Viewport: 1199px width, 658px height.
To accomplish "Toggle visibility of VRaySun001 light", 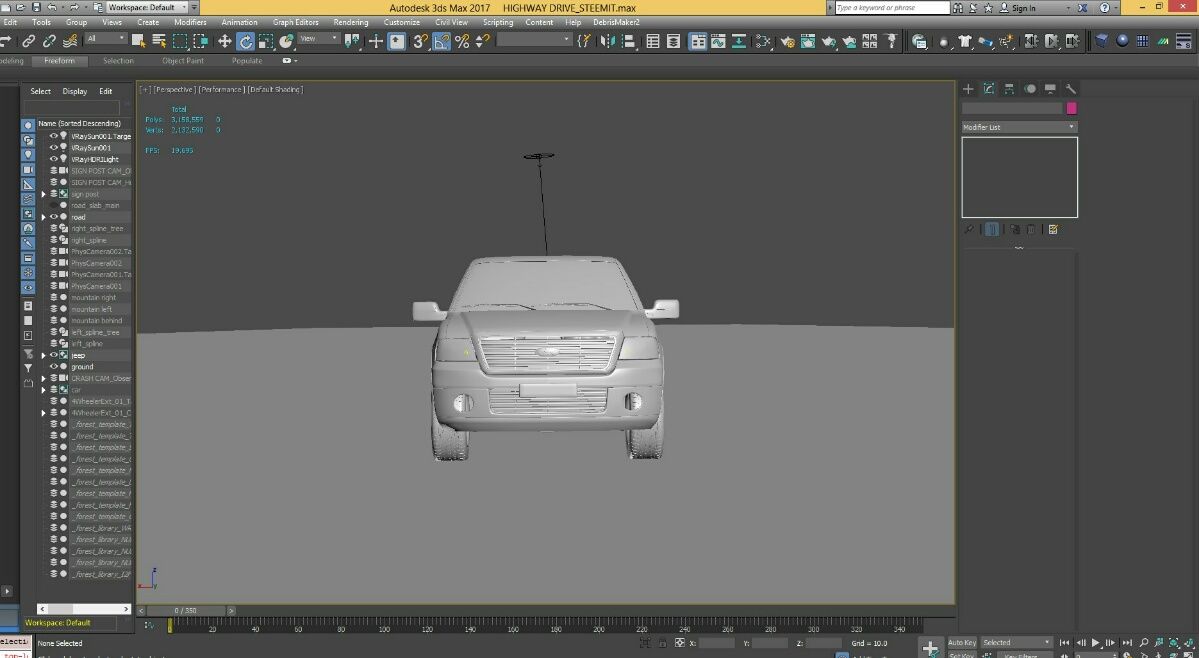I will click(x=54, y=147).
